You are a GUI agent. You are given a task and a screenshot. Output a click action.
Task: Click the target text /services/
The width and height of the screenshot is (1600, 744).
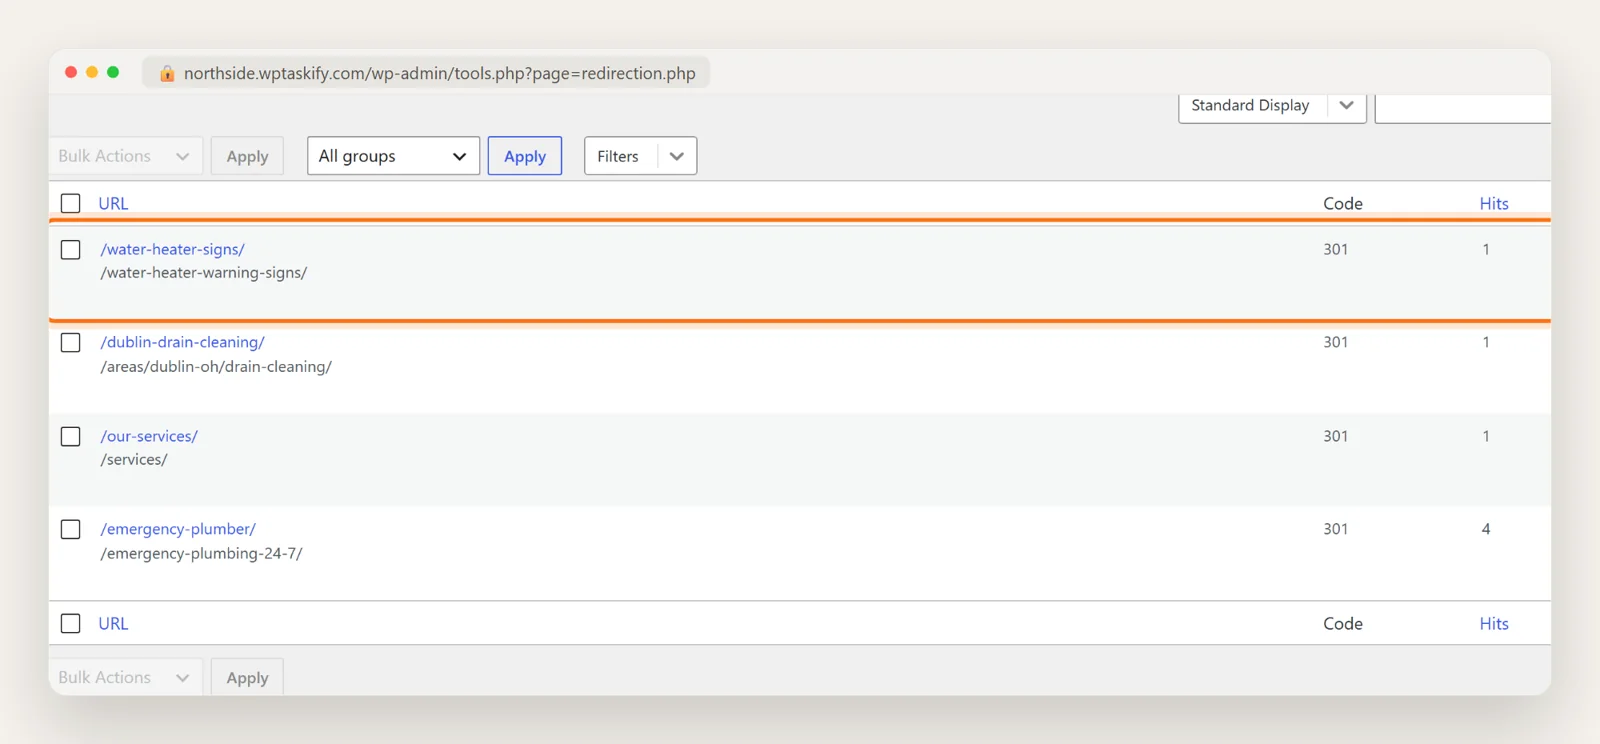134,460
